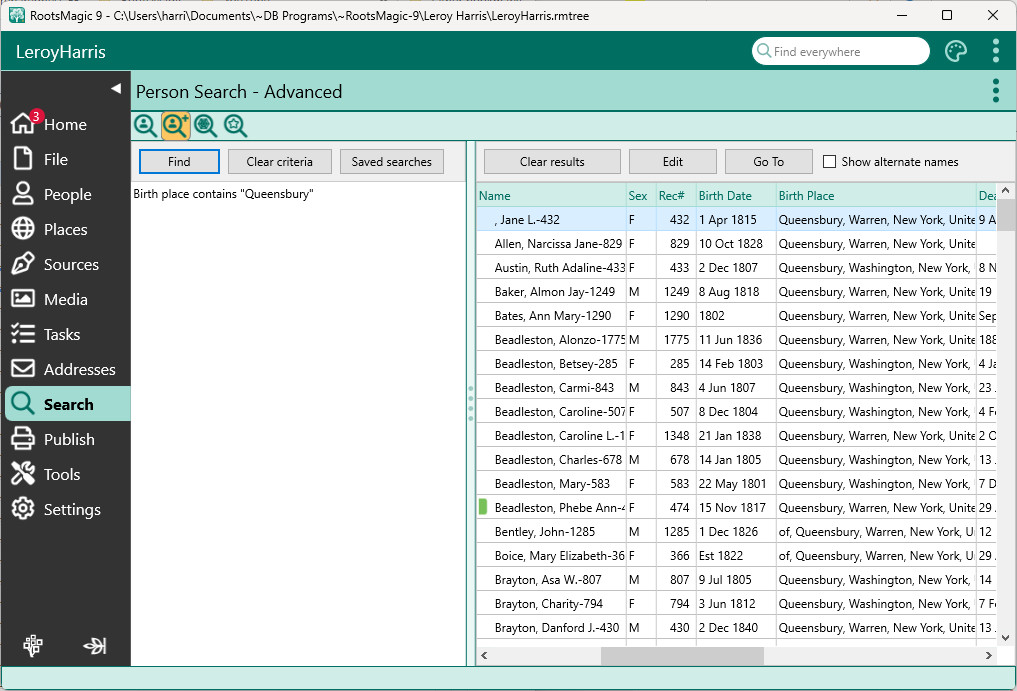
Task: Go to the People section
Action: coord(66,195)
